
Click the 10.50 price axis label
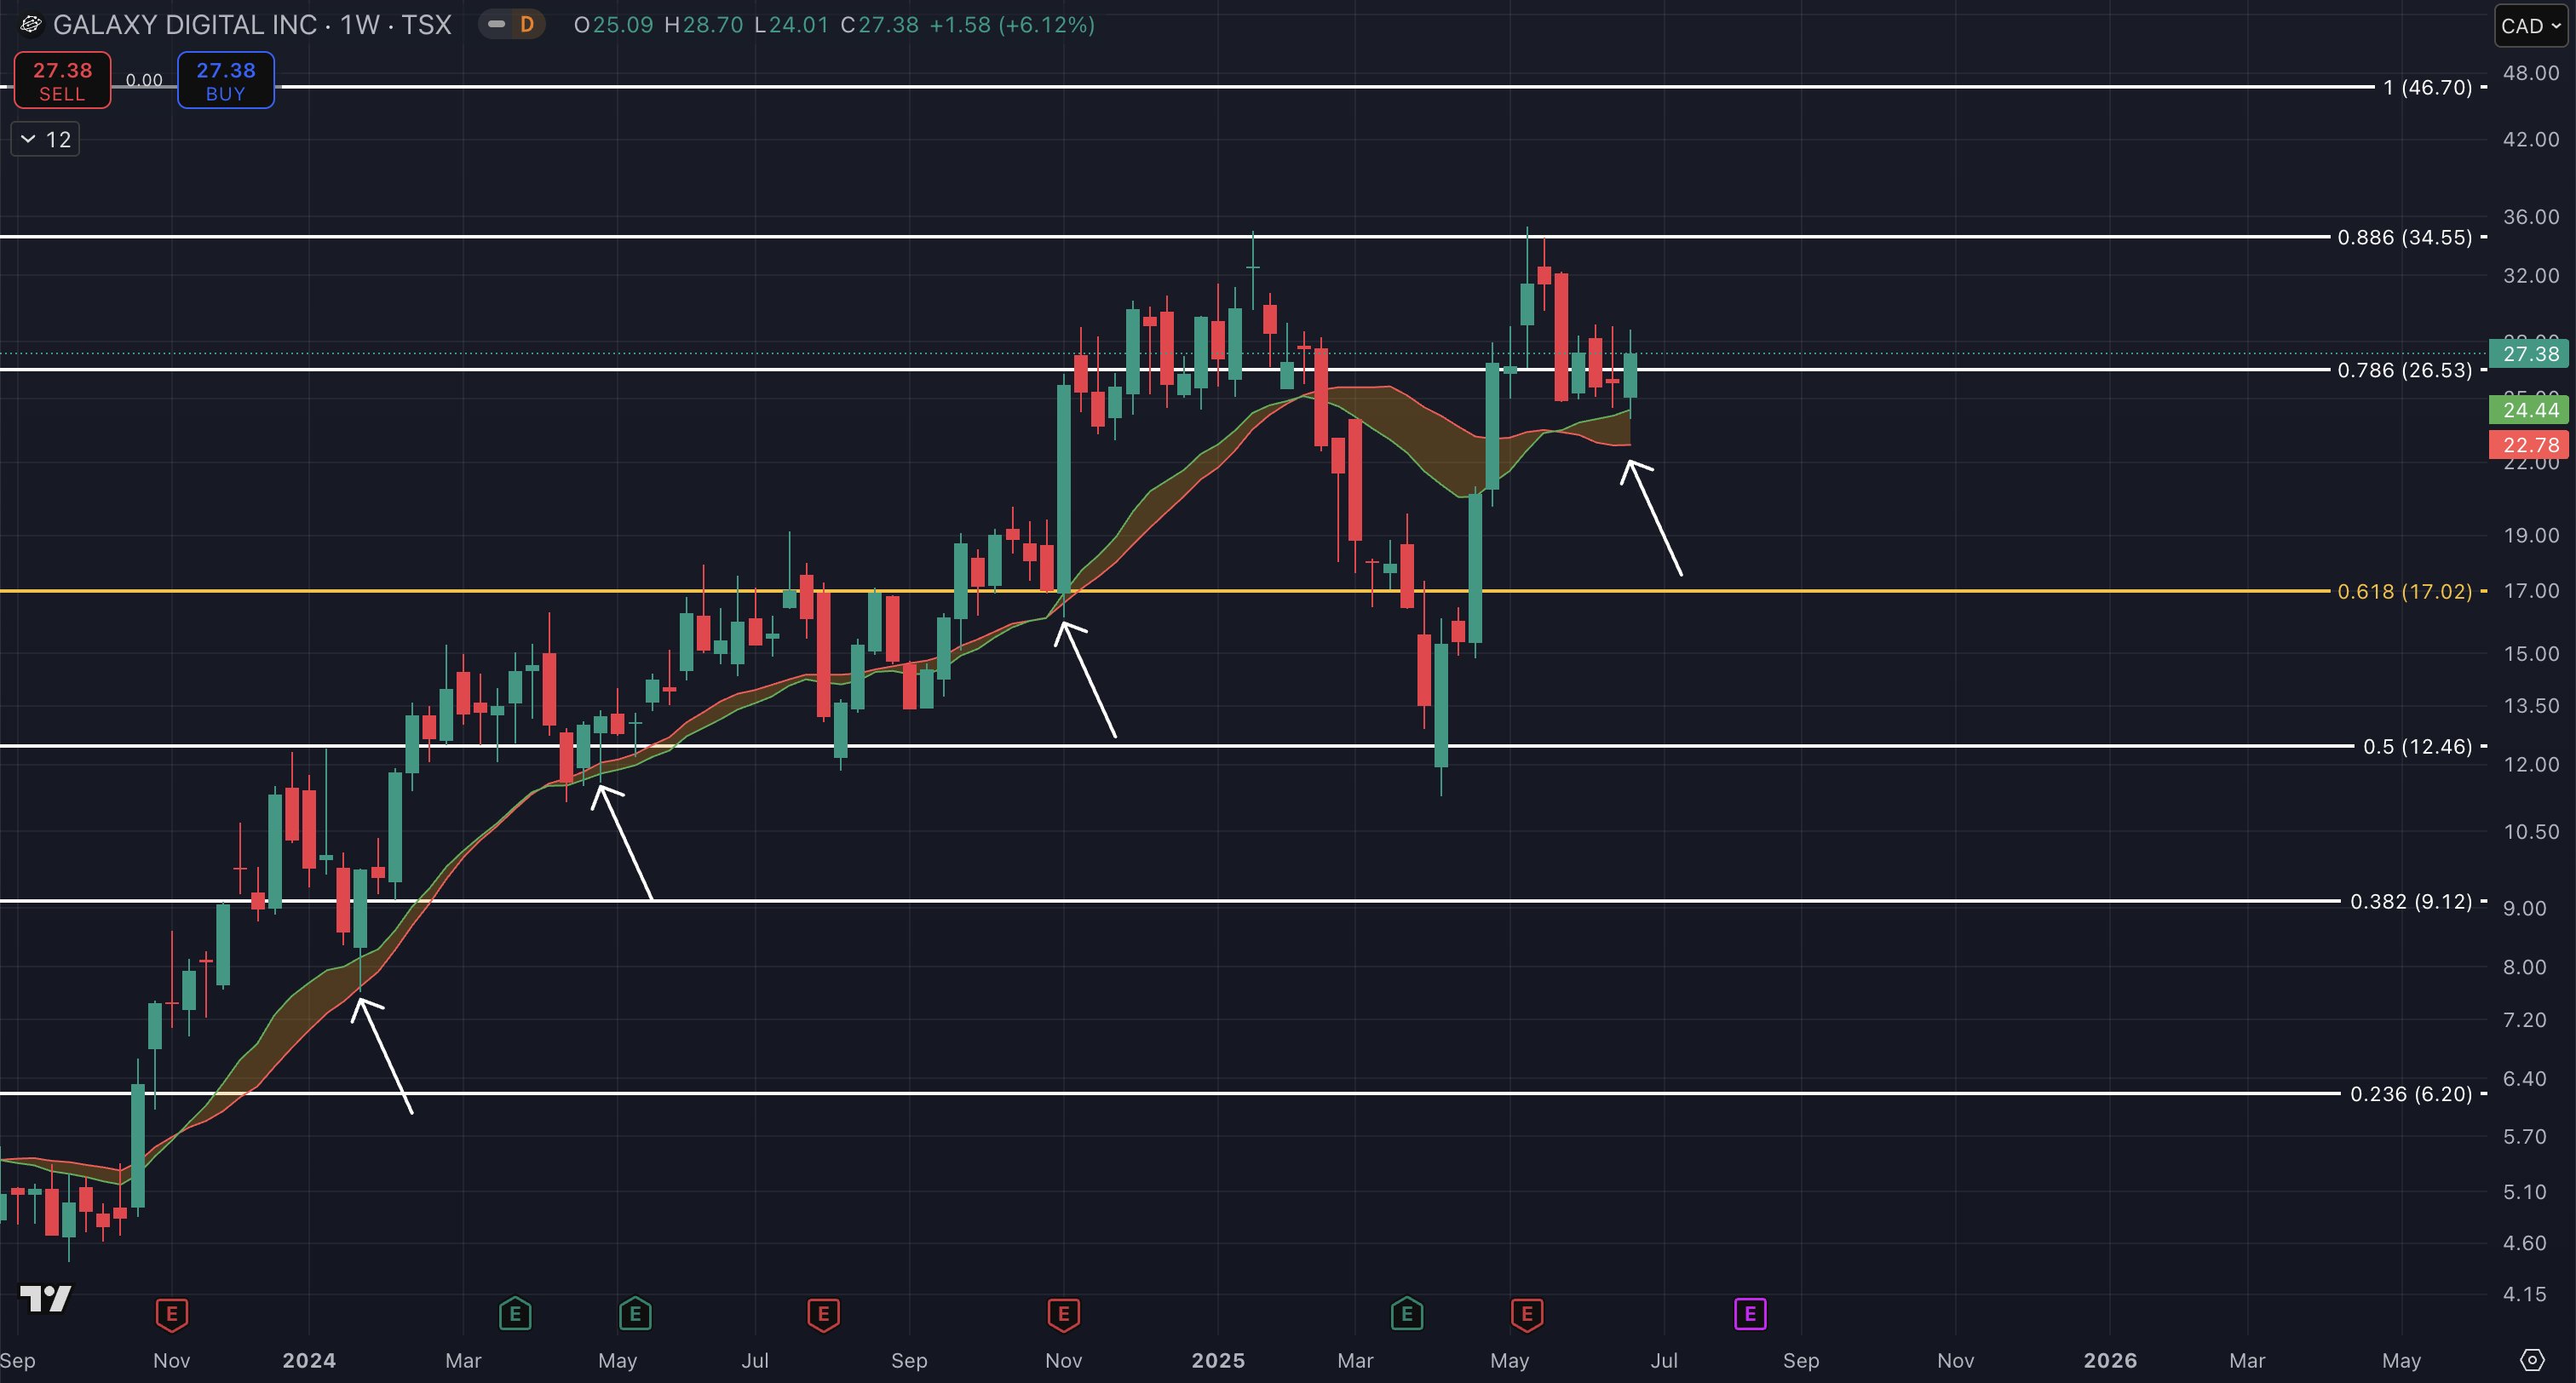tap(2531, 832)
